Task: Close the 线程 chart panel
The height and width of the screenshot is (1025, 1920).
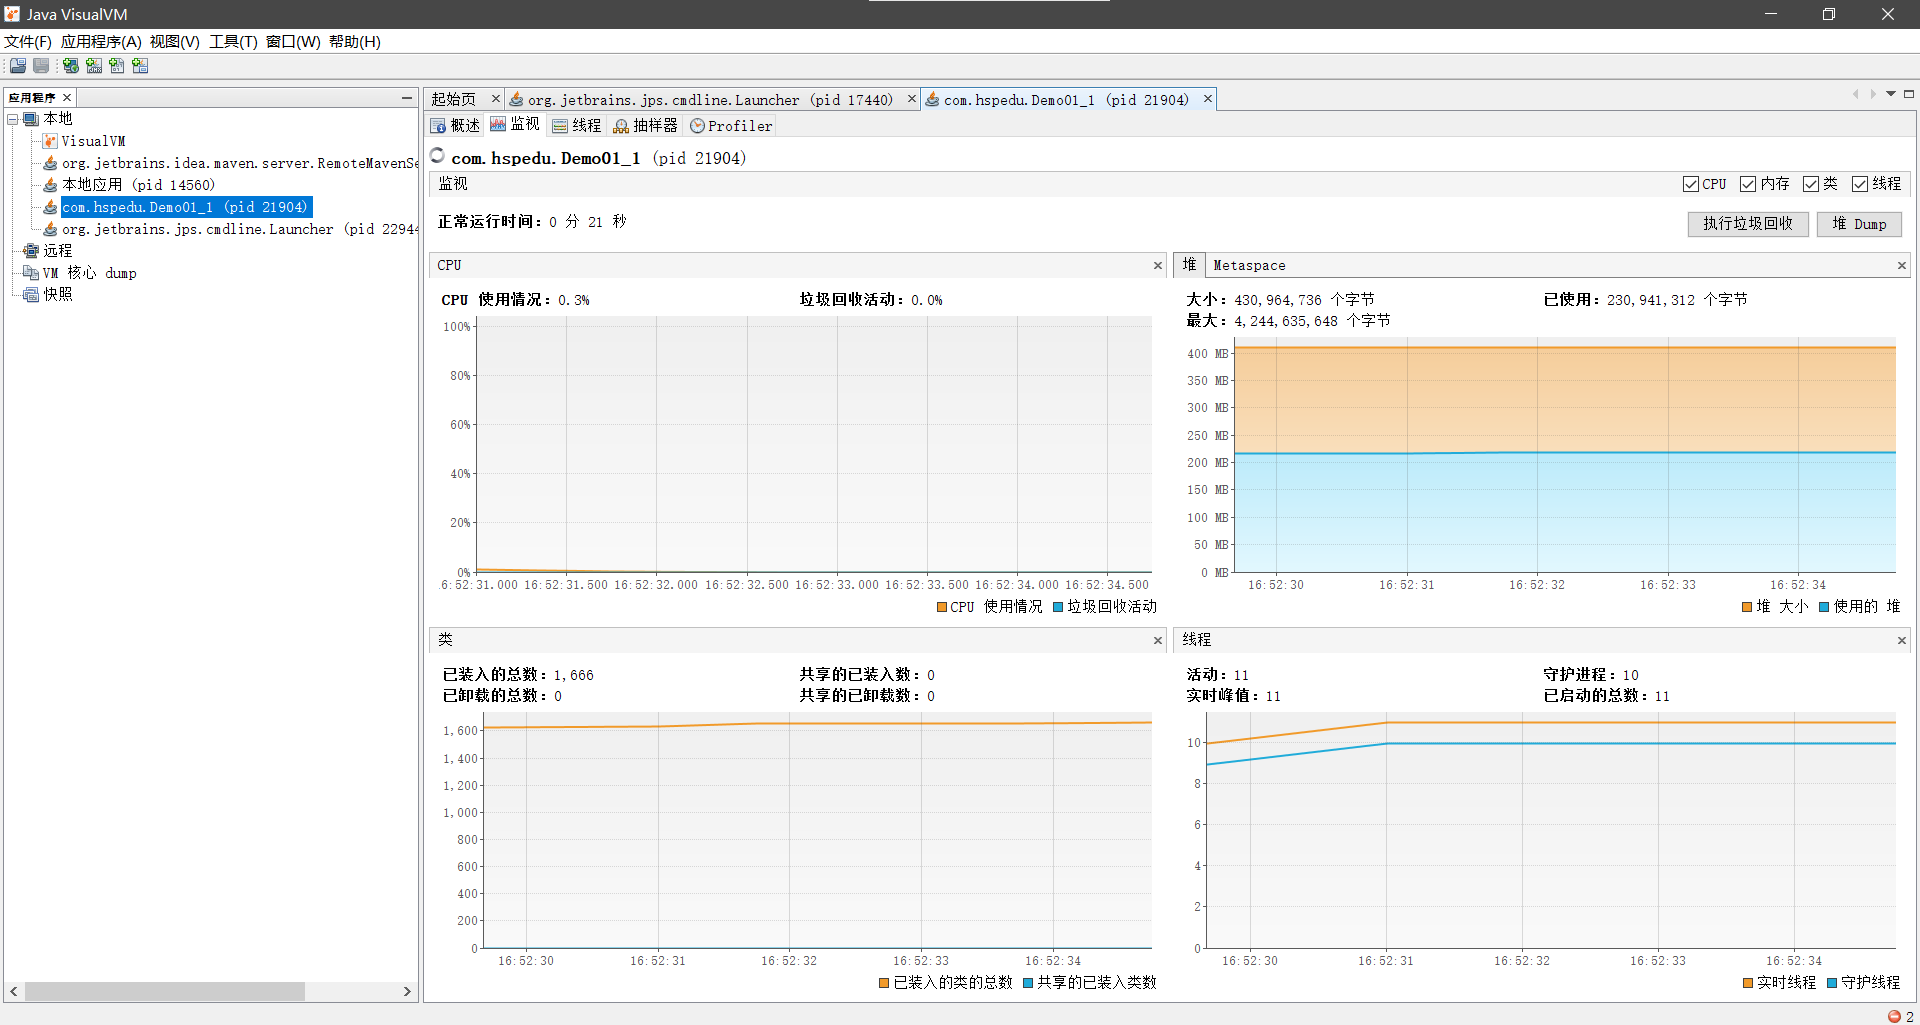Action: click(1902, 641)
